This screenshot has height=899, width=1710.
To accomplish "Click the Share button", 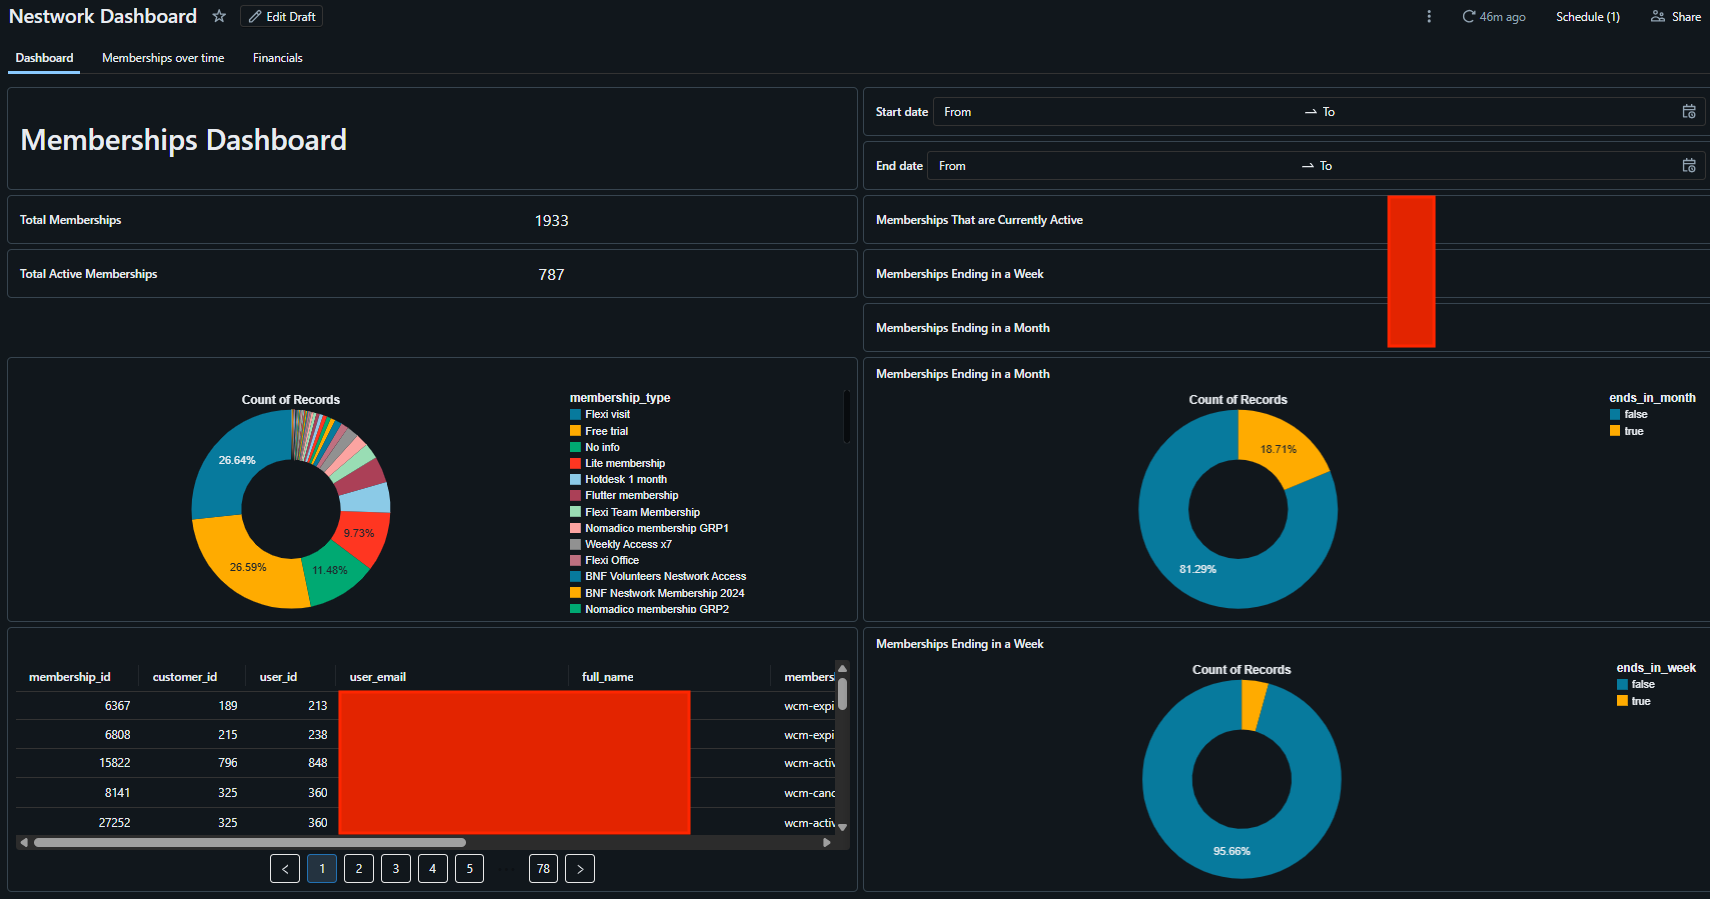I will click(1676, 17).
